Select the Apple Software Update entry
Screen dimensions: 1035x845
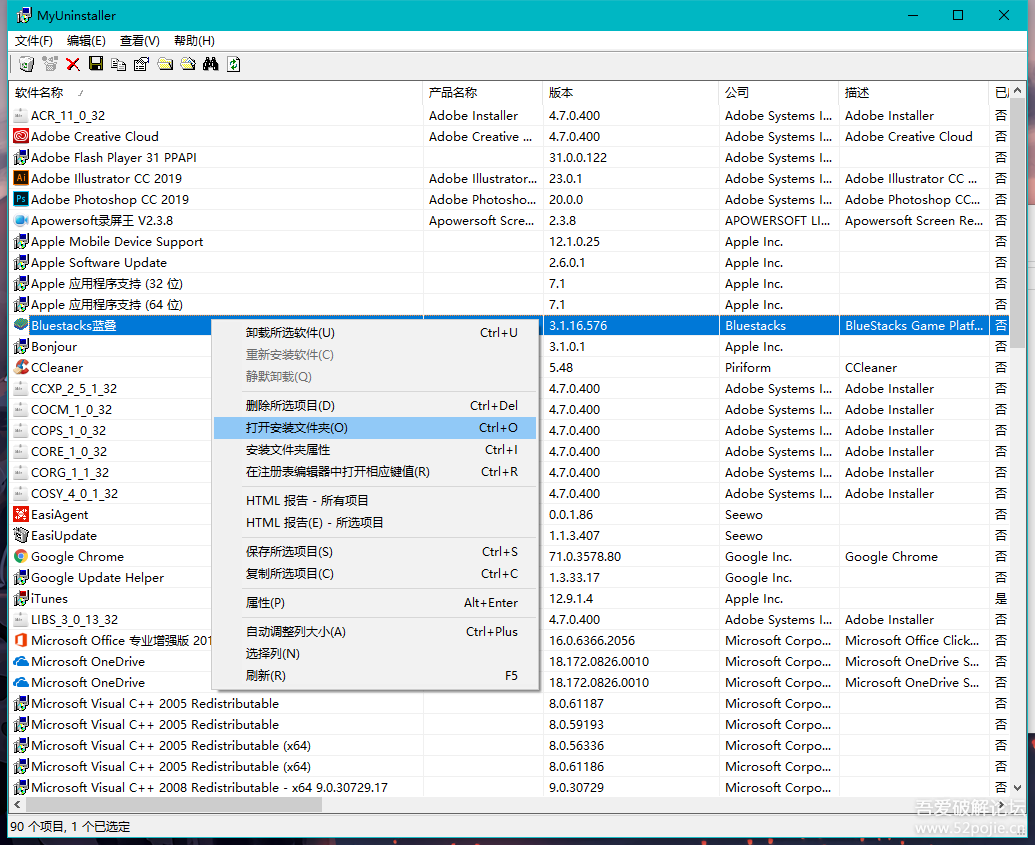tap(510, 263)
